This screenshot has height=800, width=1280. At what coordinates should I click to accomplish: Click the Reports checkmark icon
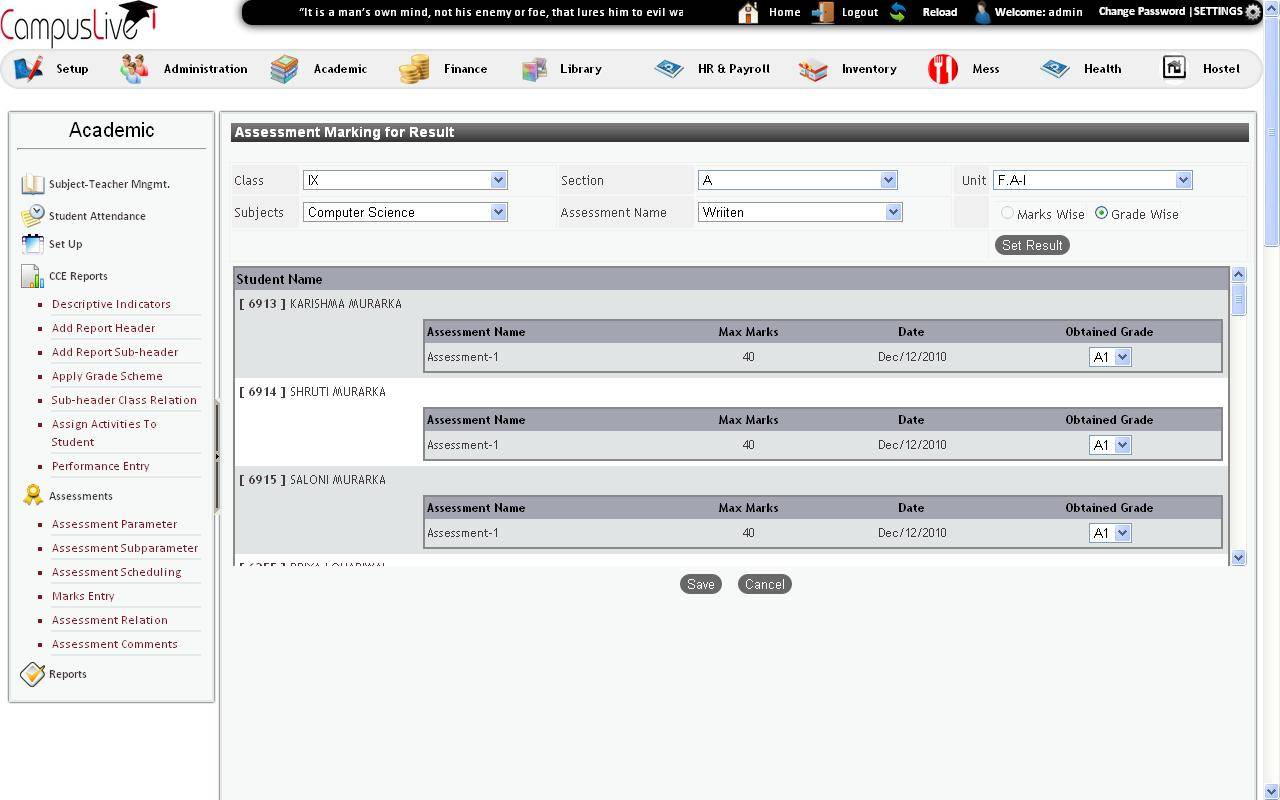33,674
